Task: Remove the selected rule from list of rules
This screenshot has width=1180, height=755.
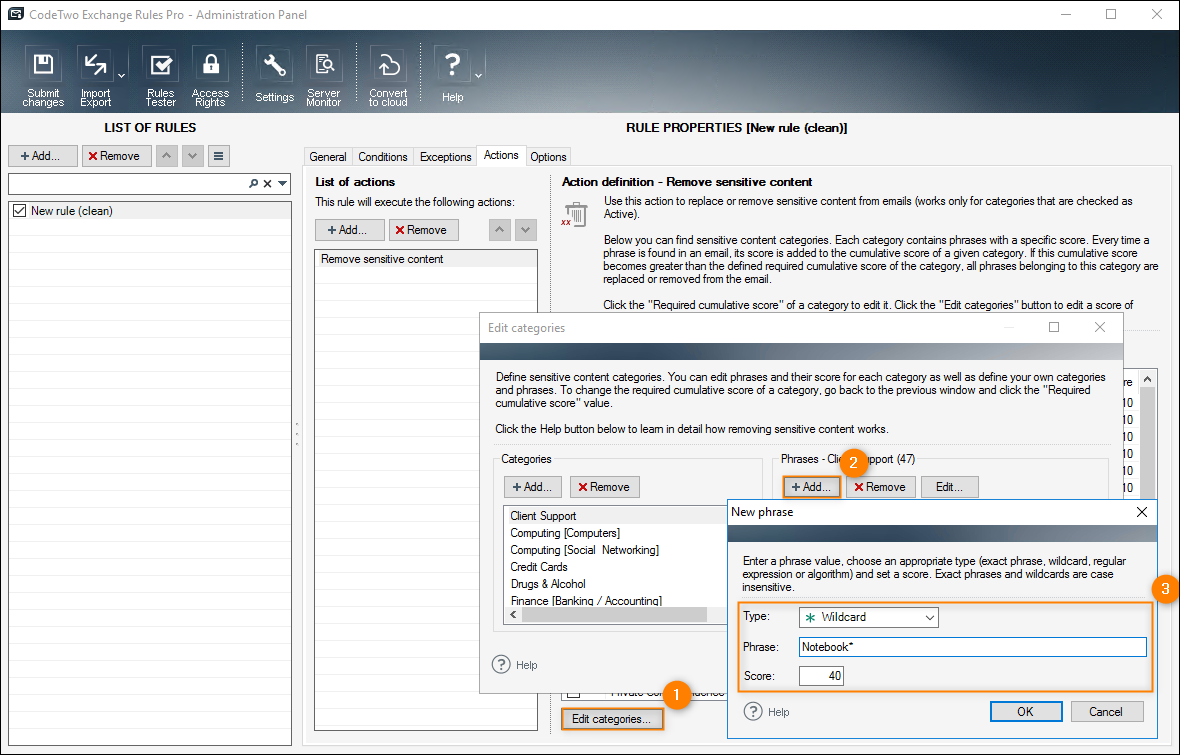Action: 117,156
